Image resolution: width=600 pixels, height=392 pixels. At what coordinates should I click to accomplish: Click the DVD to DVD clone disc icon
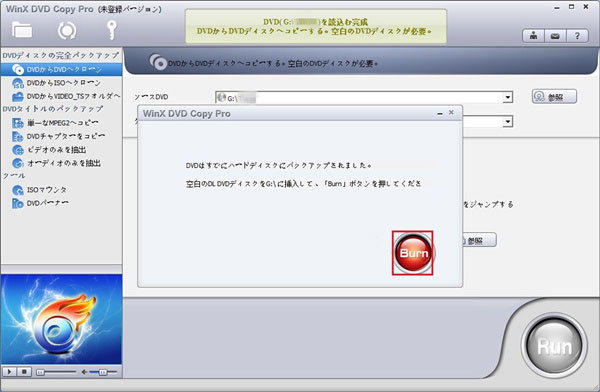coord(18,70)
